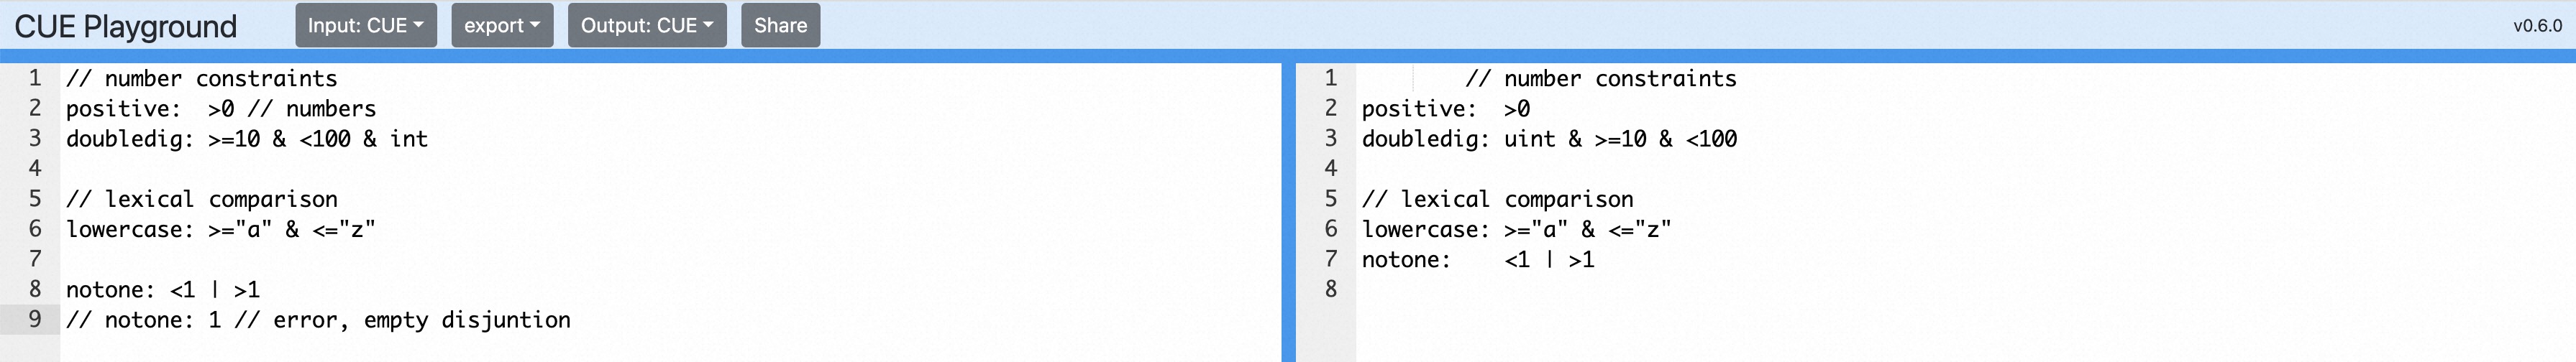Click output line 'doubledig: uint & >=10 & <100'
The width and height of the screenshot is (2576, 362).
[1548, 139]
